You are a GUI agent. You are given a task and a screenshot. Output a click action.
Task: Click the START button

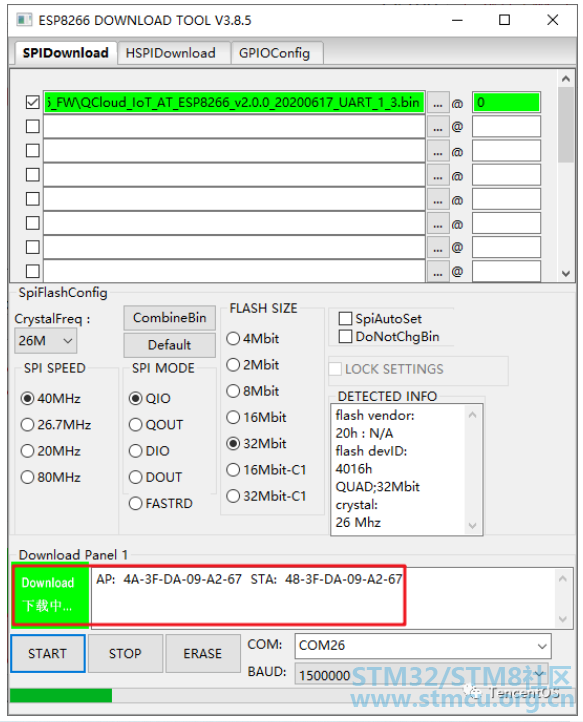click(x=48, y=653)
